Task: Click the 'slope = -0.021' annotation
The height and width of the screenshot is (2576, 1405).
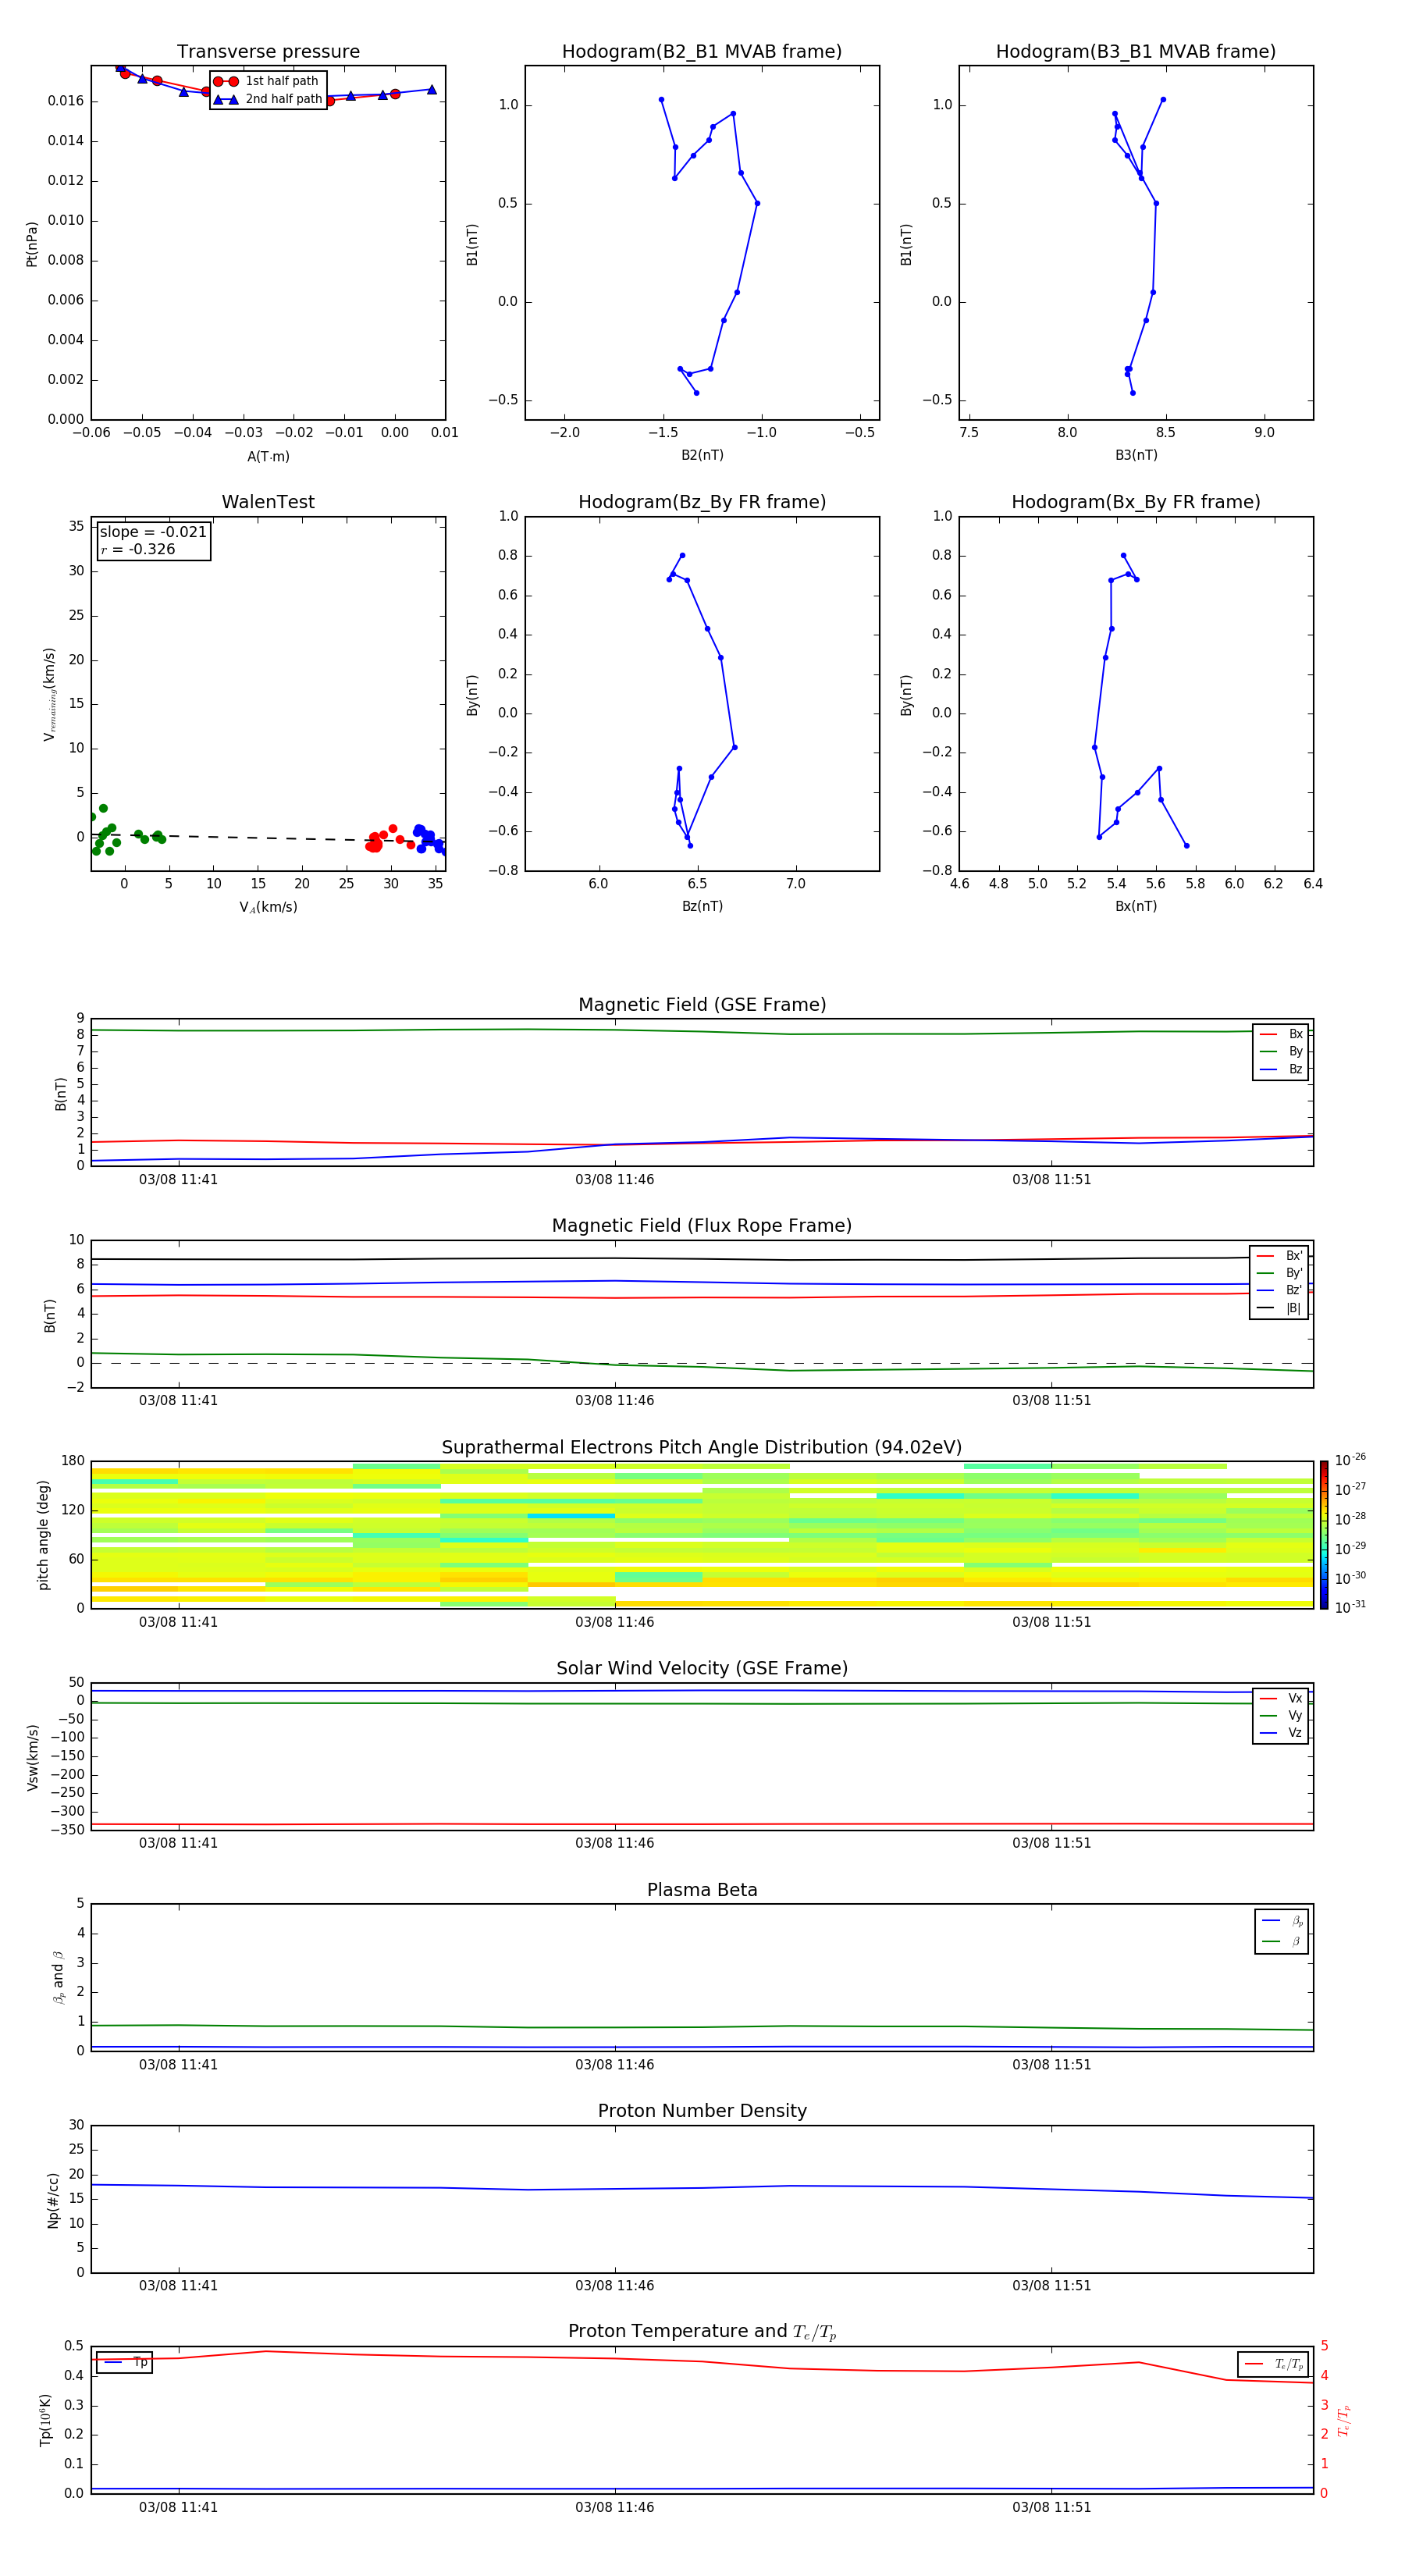Action: click(x=153, y=532)
